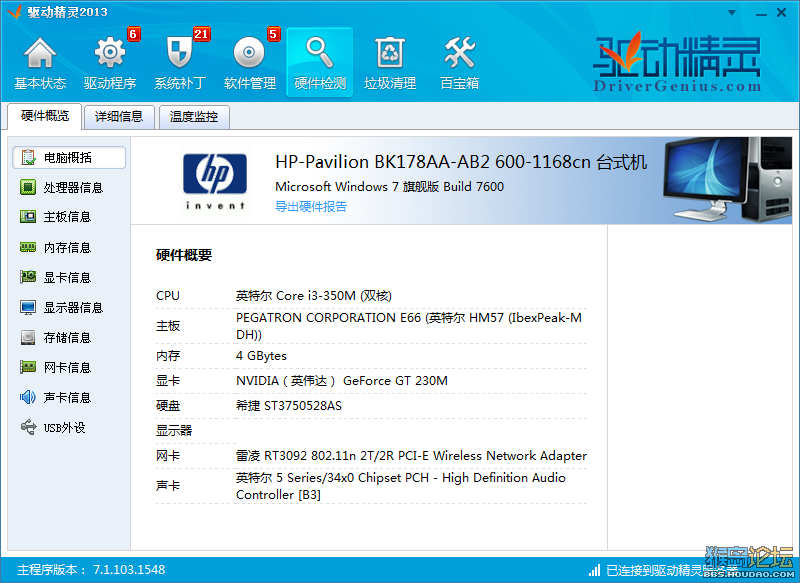Screen dimensions: 800x583
Task: Select 电脑概括 in the sidebar
Action: coord(69,158)
